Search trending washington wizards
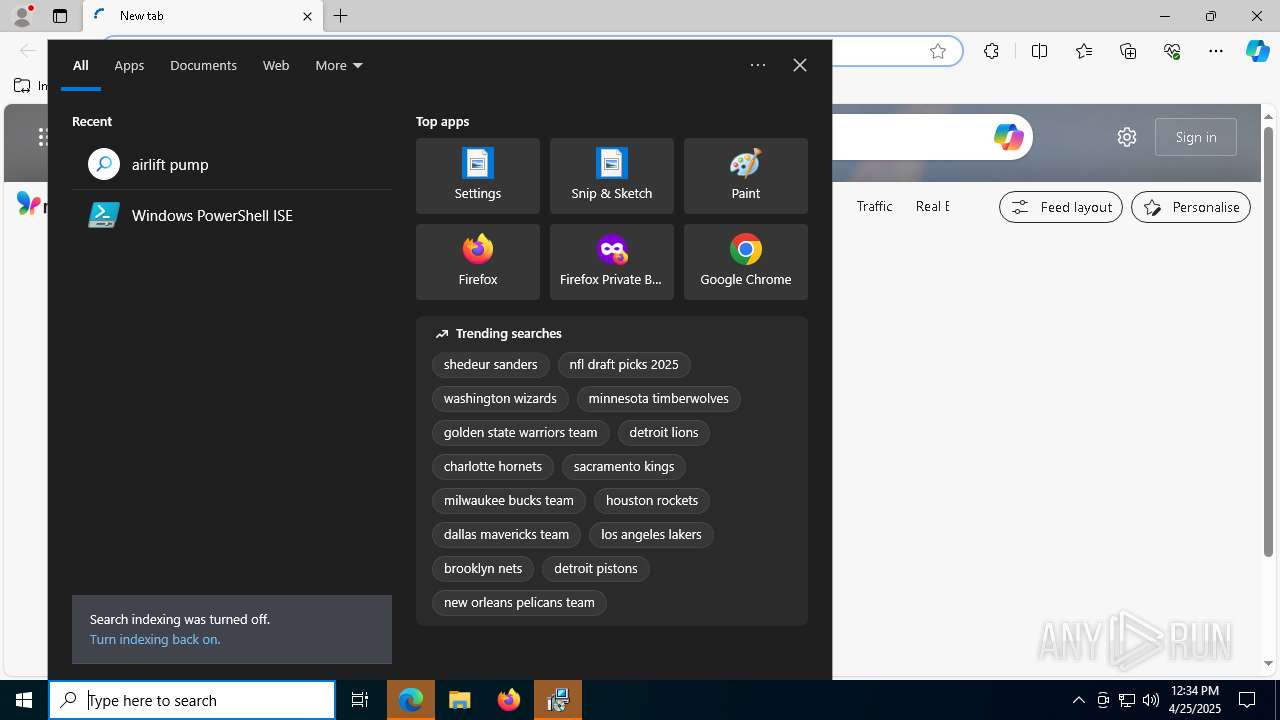Image resolution: width=1280 pixels, height=720 pixels. point(500,399)
